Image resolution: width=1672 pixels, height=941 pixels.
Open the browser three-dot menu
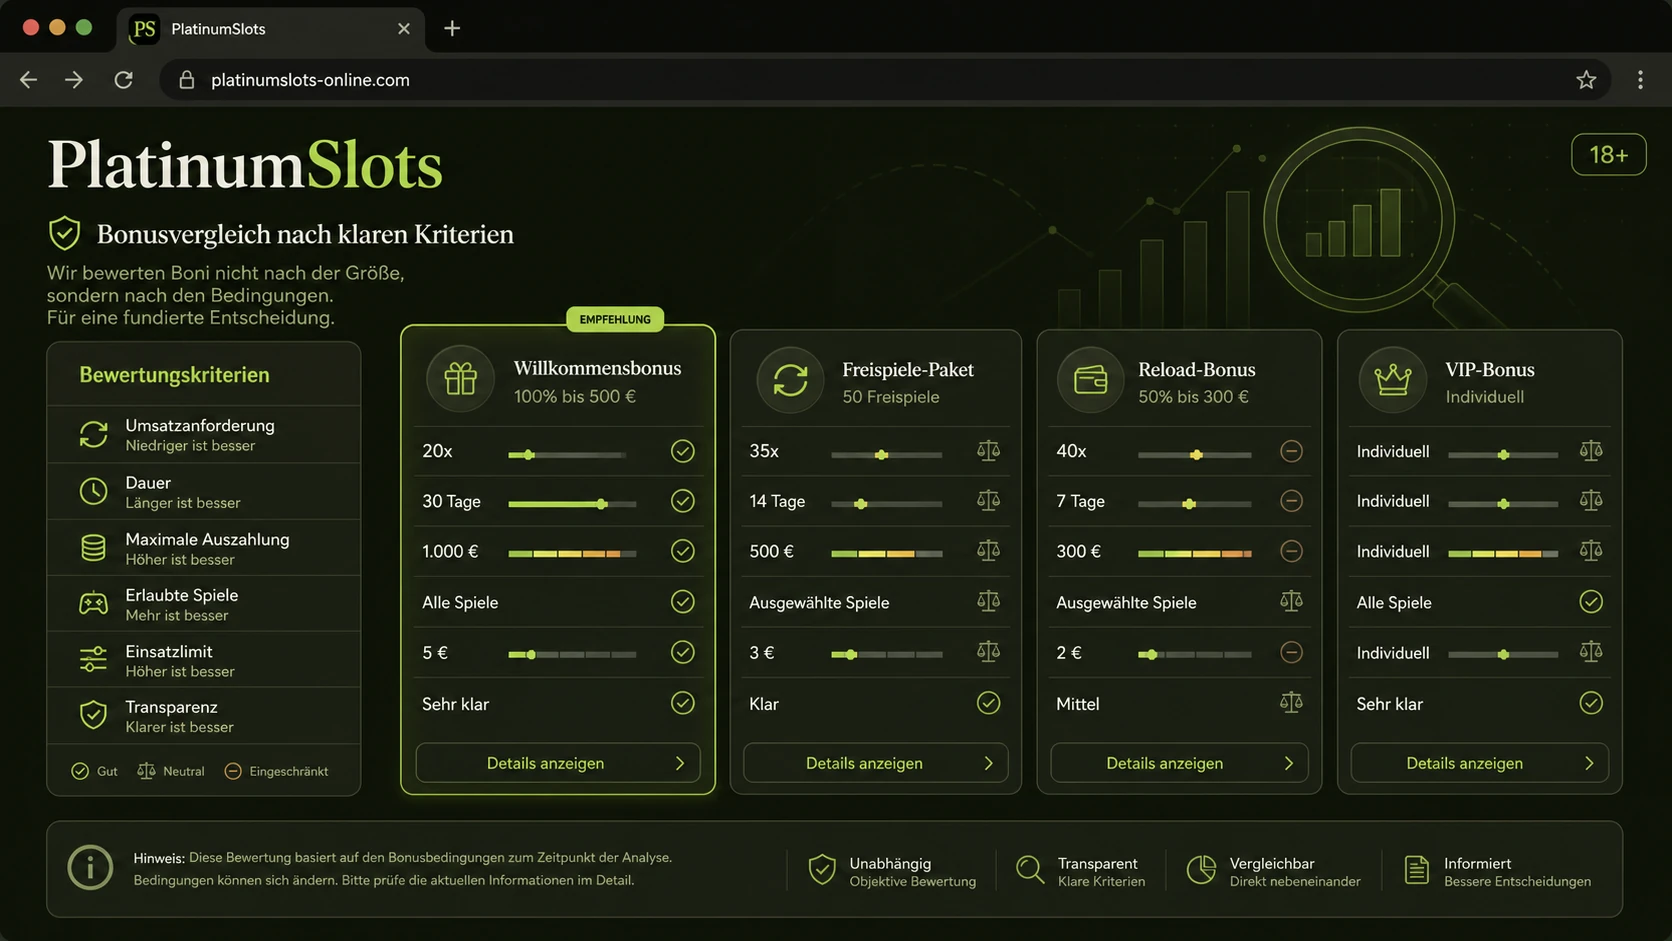click(x=1640, y=80)
